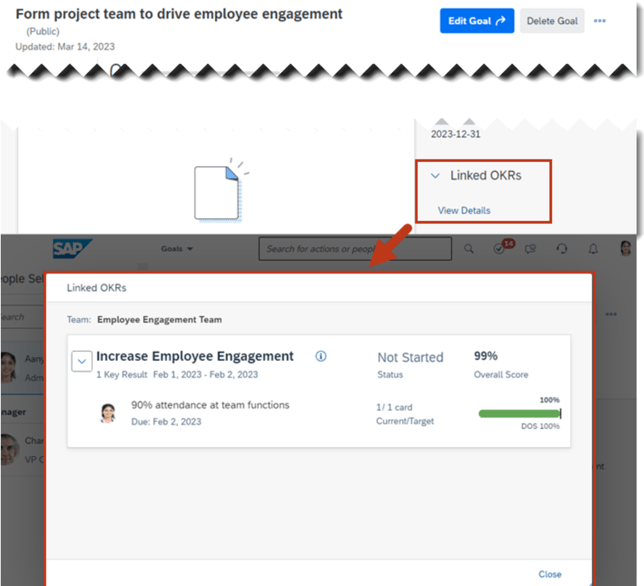644x586 pixels.
Task: Click the search for actions or people field
Action: click(x=355, y=249)
